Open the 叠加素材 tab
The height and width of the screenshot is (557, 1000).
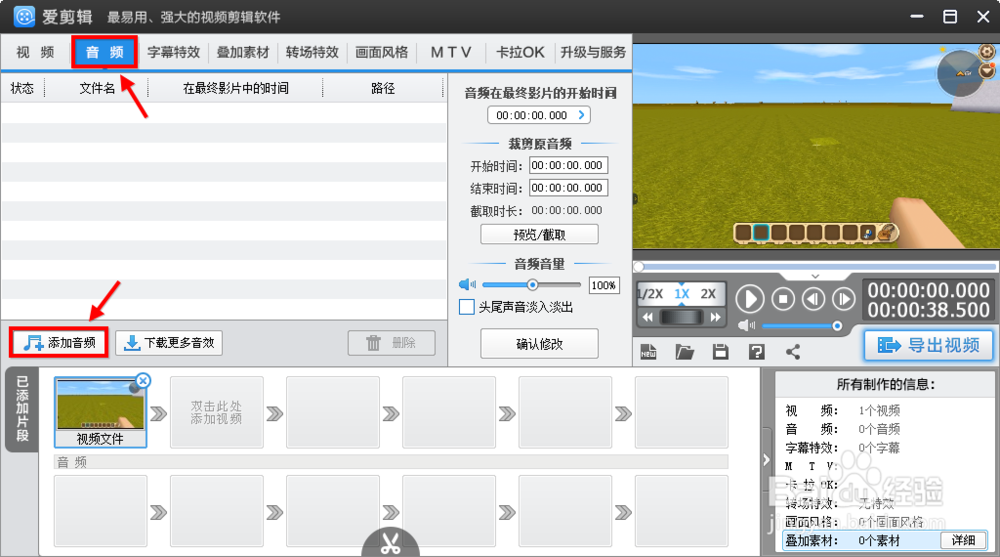tap(243, 52)
